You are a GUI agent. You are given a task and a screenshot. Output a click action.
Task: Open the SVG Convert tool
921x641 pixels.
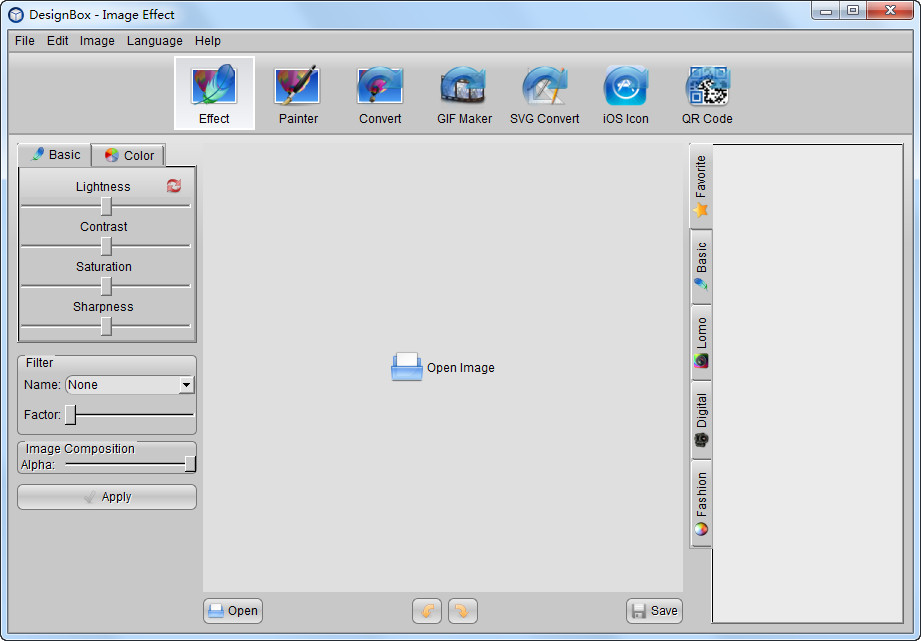pos(544,93)
